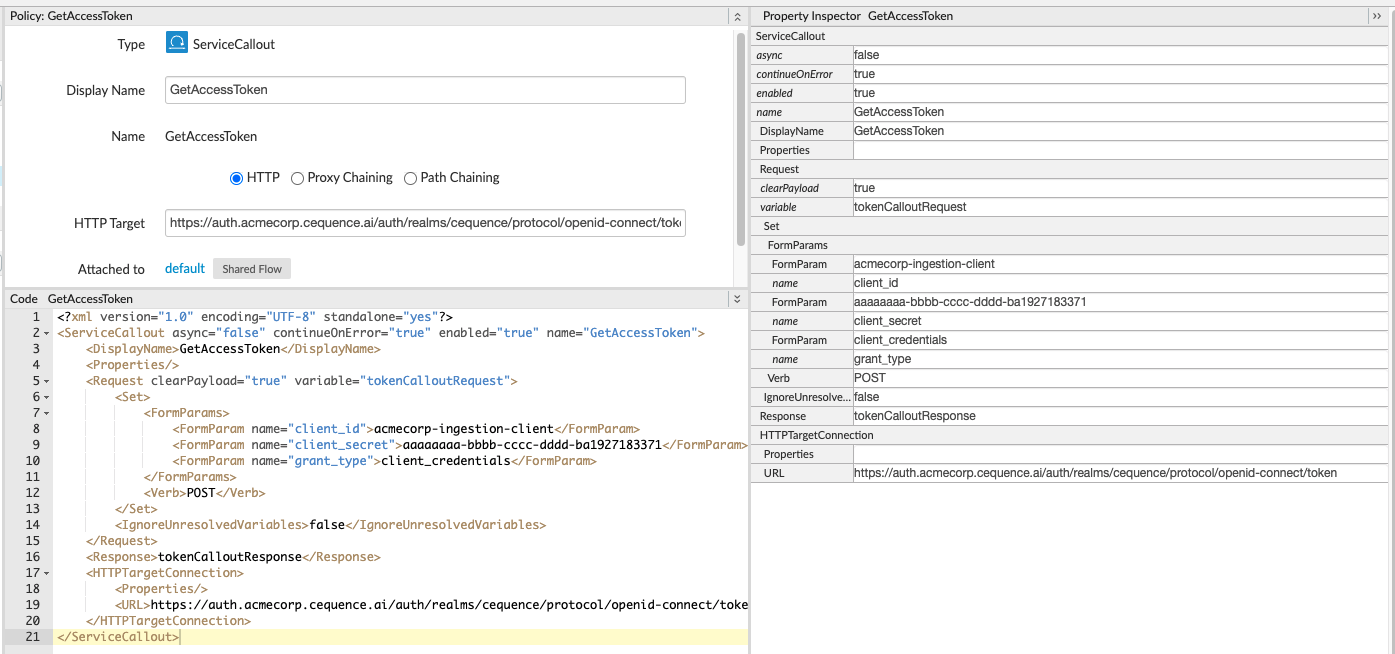Open the default shared flow link
The image size is (1395, 654).
(x=184, y=269)
